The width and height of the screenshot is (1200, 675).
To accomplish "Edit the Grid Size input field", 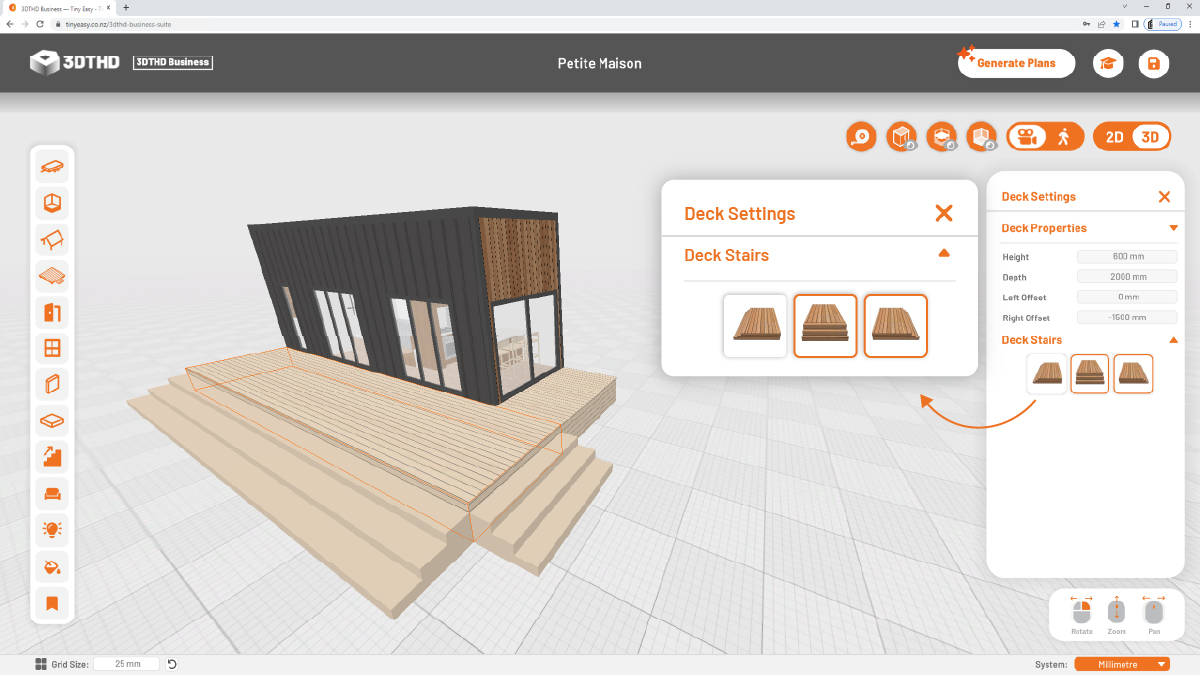I will pos(127,664).
